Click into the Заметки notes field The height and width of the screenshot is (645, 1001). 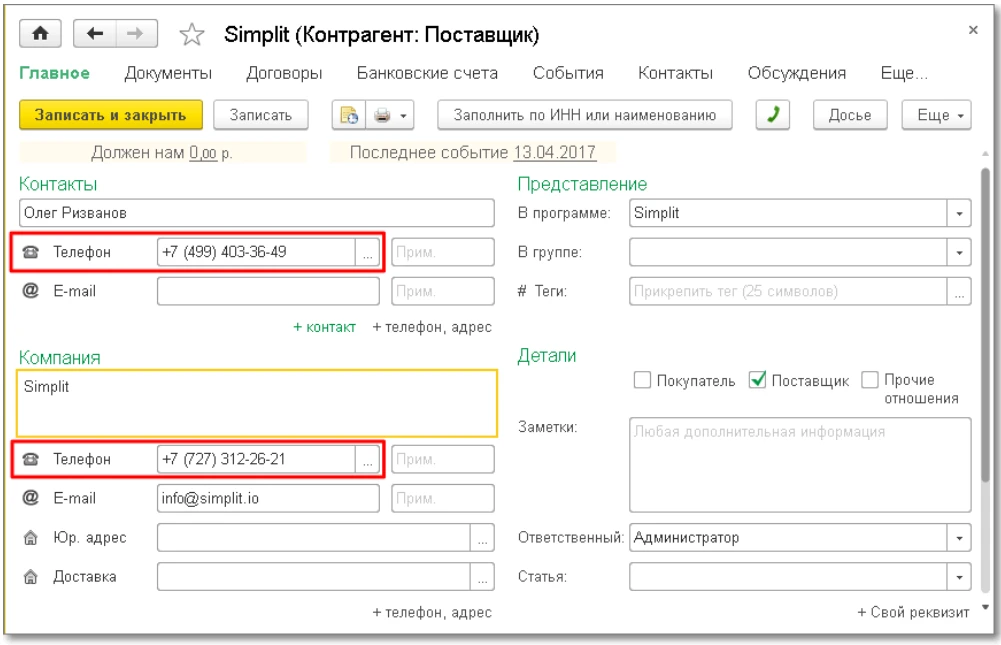[x=800, y=465]
